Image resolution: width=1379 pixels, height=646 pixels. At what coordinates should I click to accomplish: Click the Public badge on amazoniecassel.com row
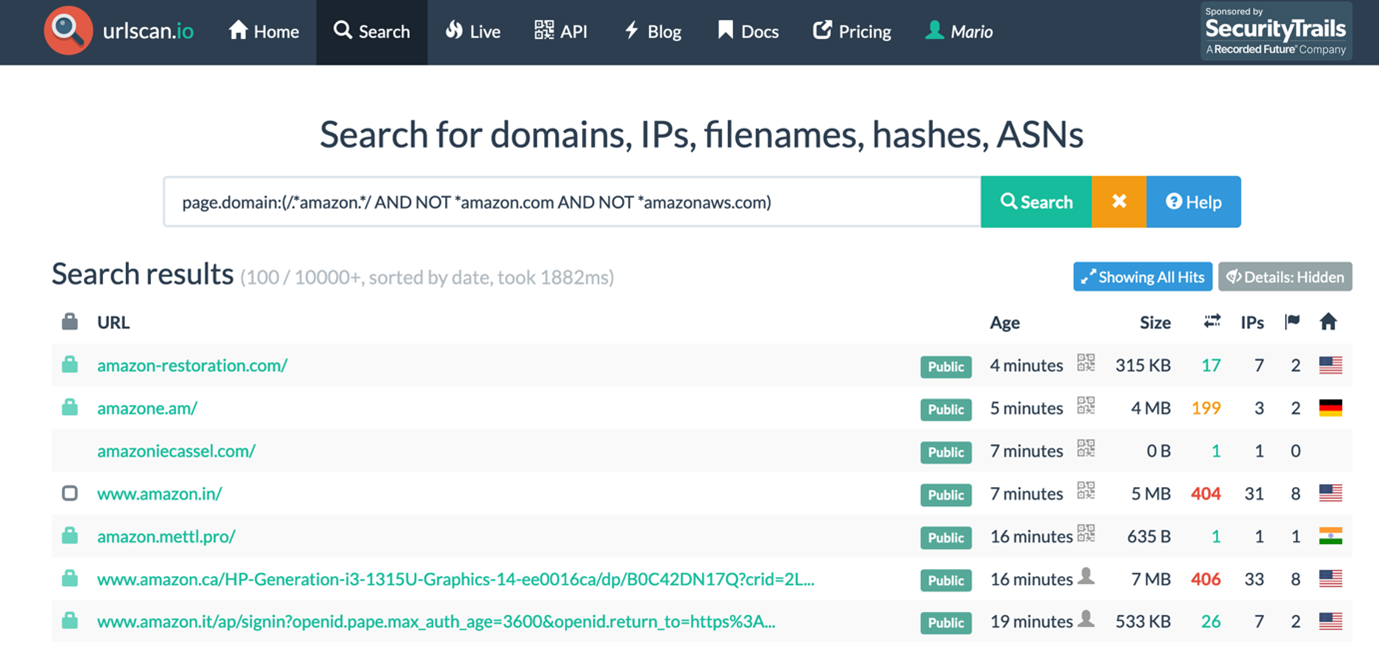tap(946, 452)
